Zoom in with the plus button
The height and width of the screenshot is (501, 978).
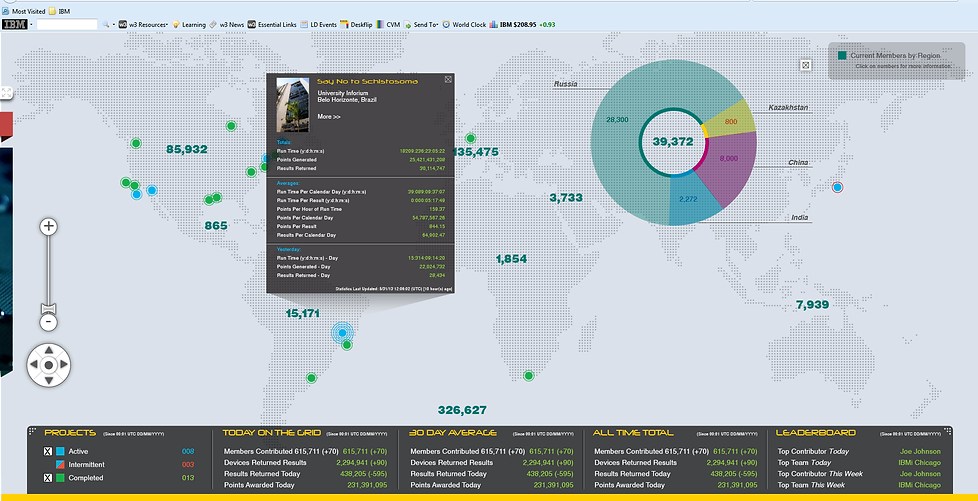coord(49,226)
